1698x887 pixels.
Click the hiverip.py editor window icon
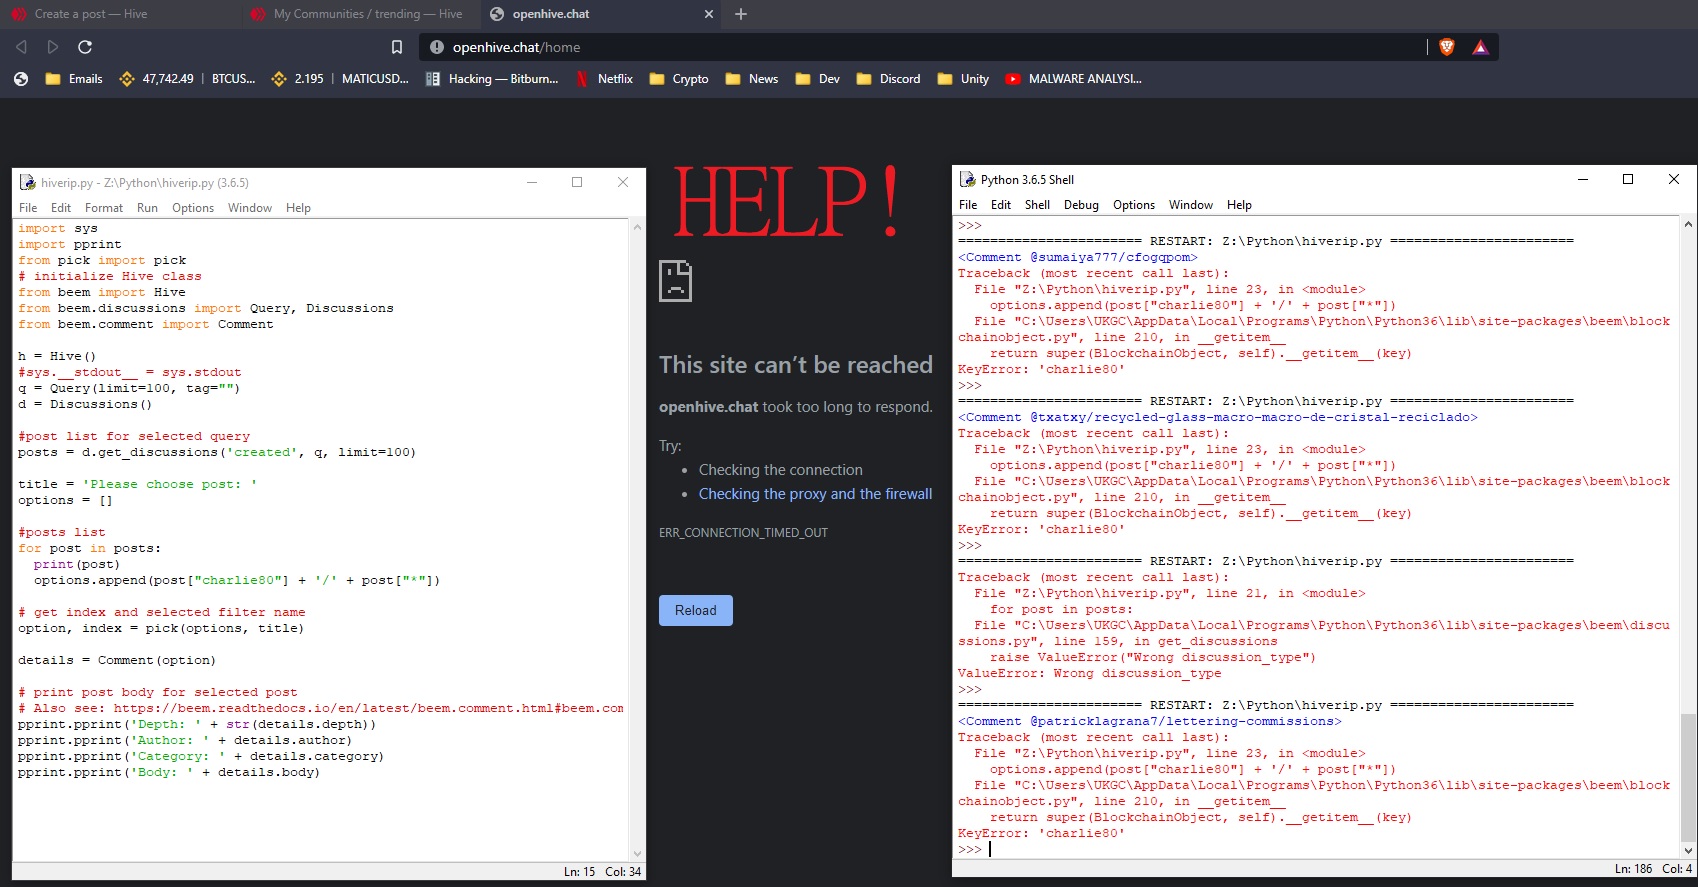click(x=27, y=182)
